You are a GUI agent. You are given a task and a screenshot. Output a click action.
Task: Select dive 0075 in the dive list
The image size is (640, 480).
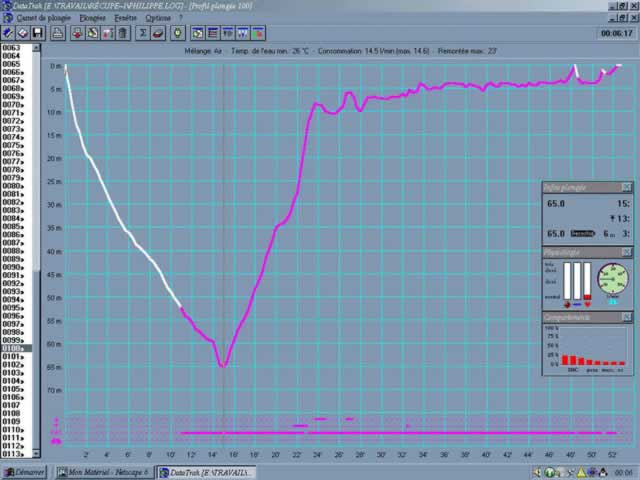point(16,145)
